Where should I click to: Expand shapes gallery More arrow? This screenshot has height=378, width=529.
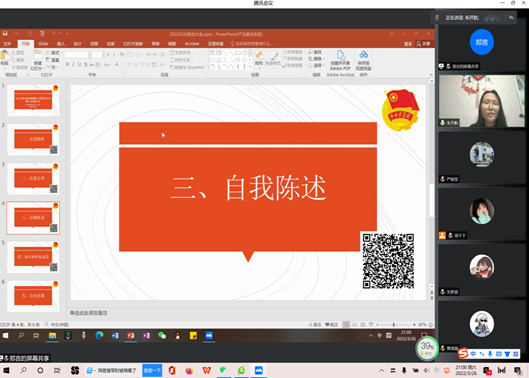[250, 67]
